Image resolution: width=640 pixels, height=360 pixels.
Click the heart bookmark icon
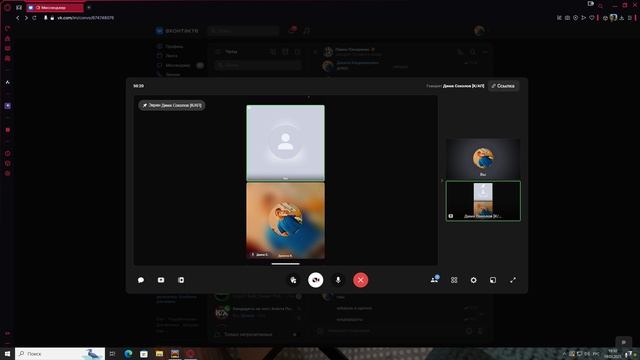click(x=592, y=18)
